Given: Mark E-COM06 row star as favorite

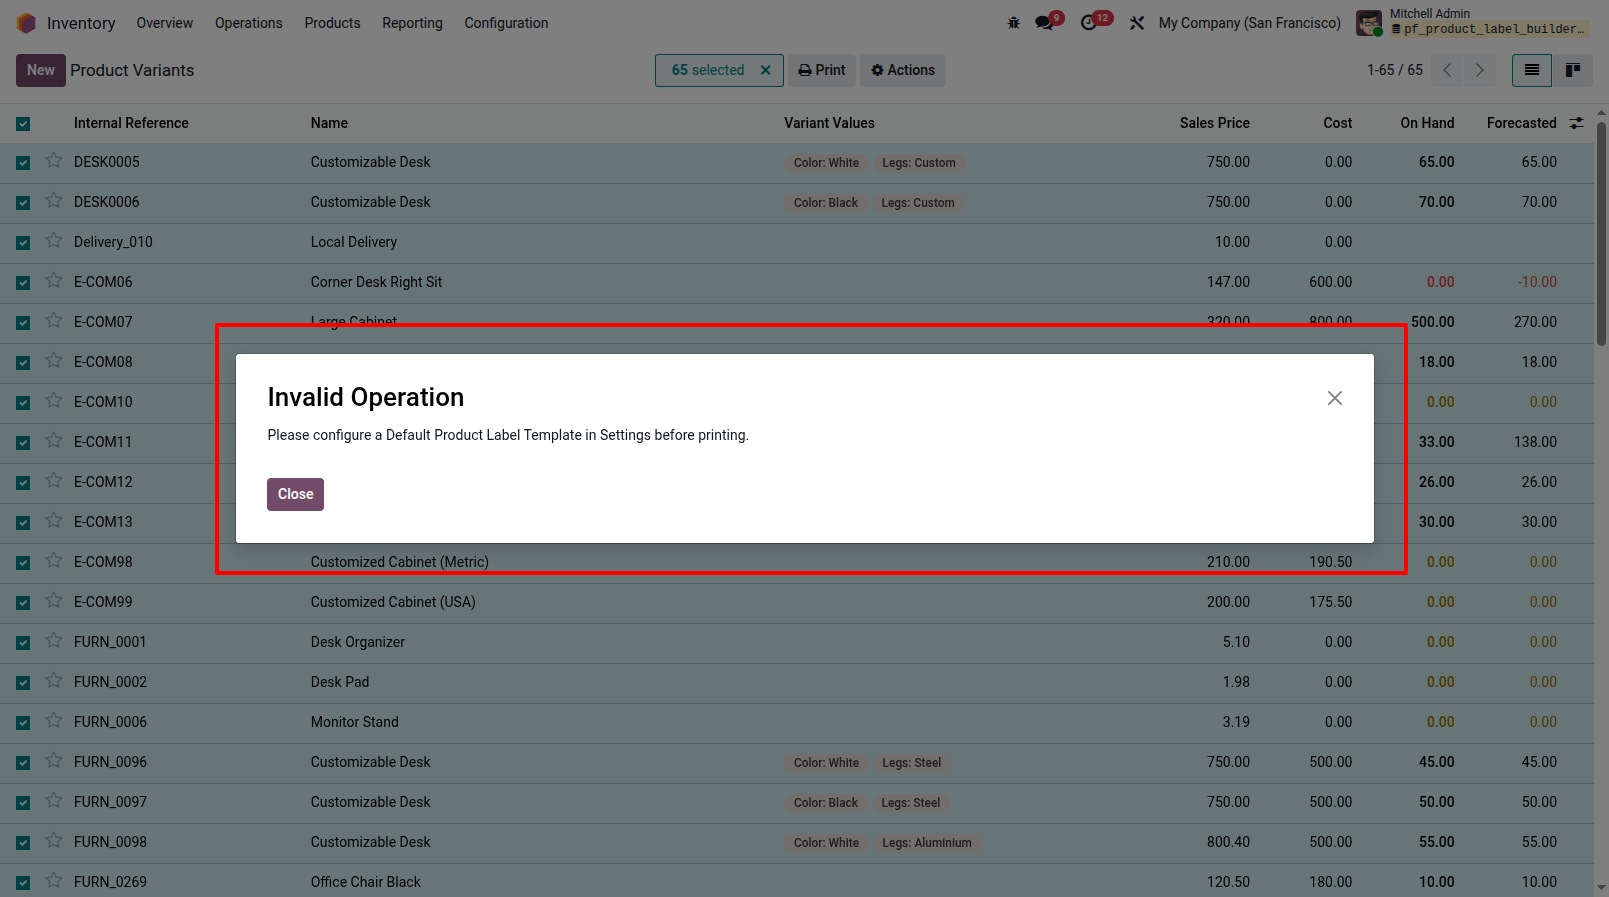Looking at the screenshot, I should [x=54, y=281].
